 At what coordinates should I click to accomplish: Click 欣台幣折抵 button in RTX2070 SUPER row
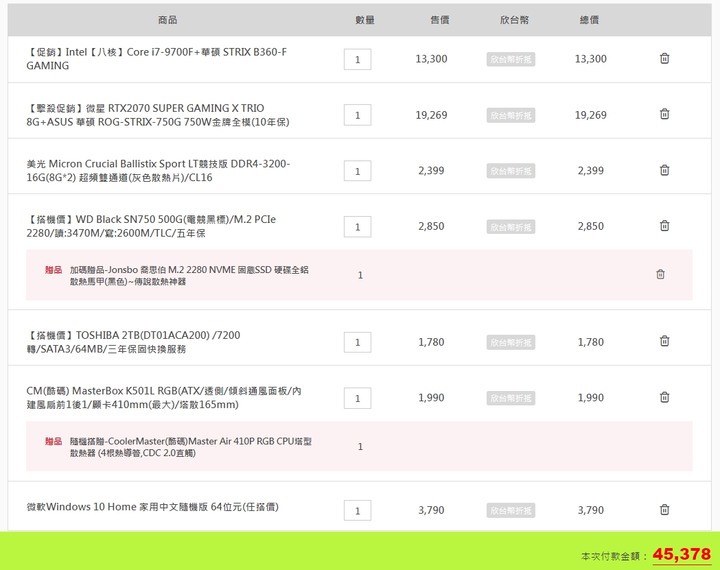pos(511,115)
